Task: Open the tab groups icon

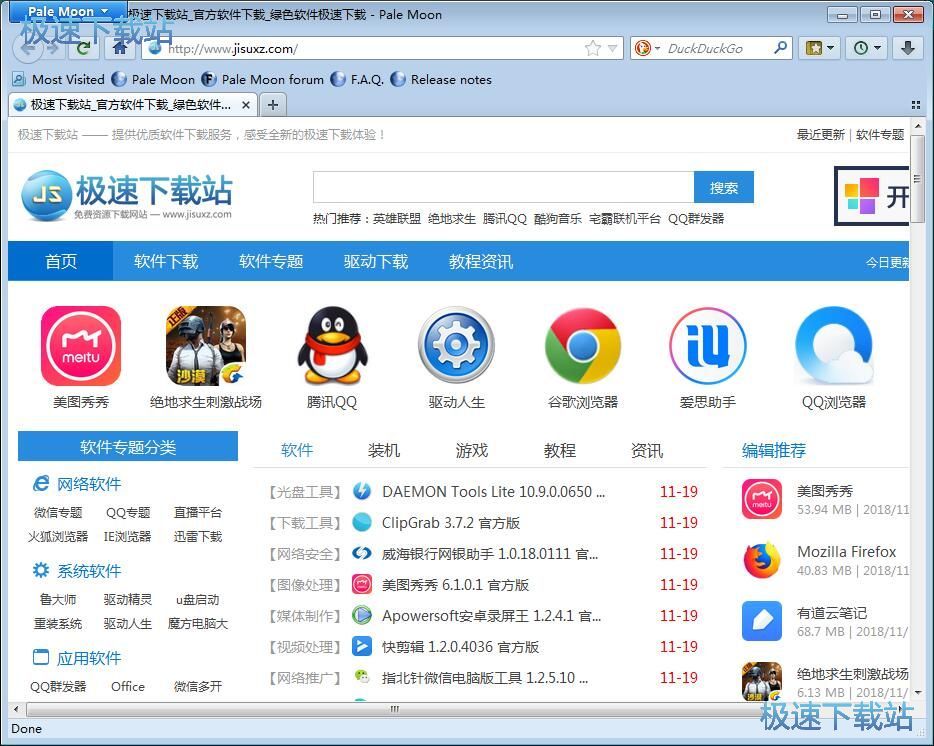Action: 916,105
